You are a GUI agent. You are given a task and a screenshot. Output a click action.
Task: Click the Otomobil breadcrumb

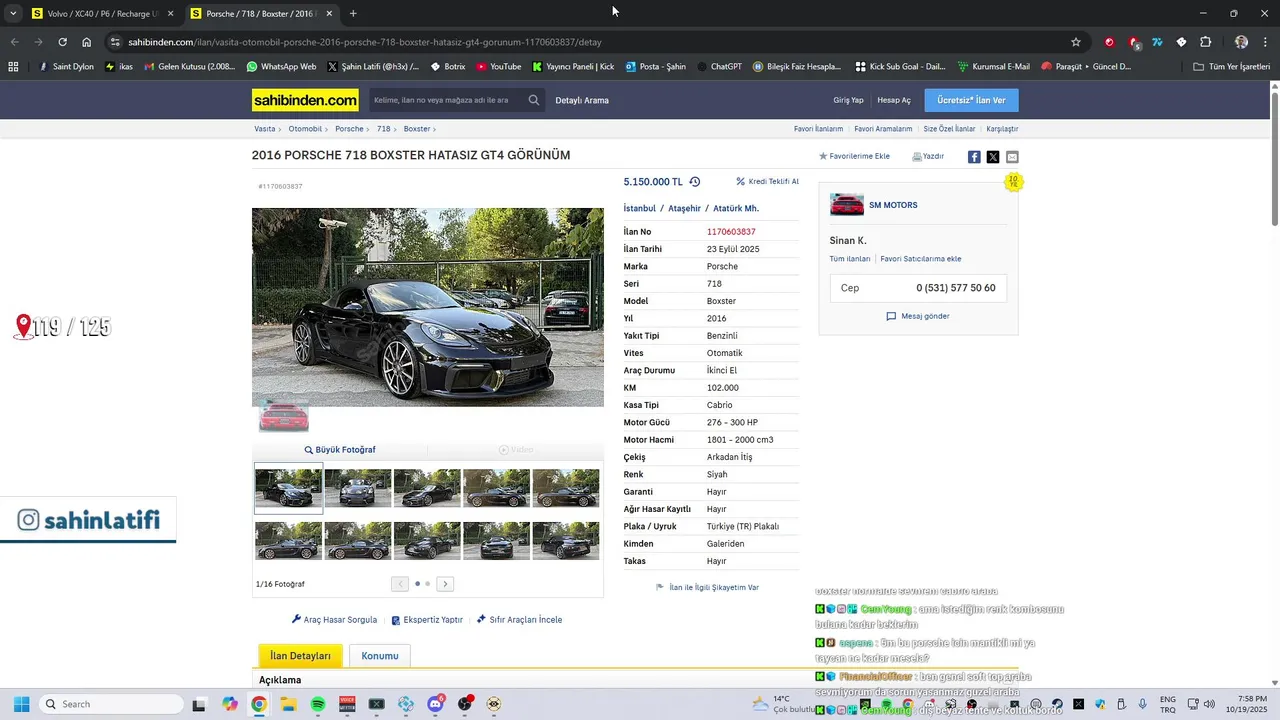[x=305, y=129]
